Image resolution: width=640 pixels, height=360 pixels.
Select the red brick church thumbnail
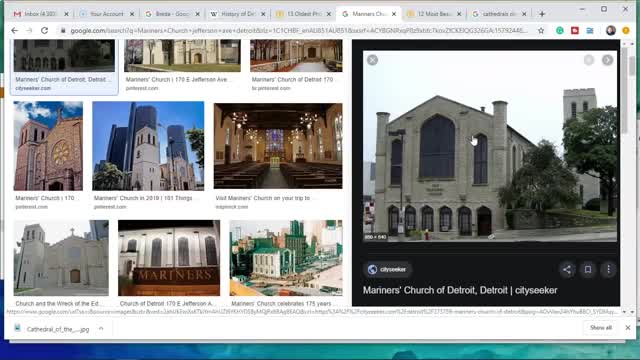[48, 146]
